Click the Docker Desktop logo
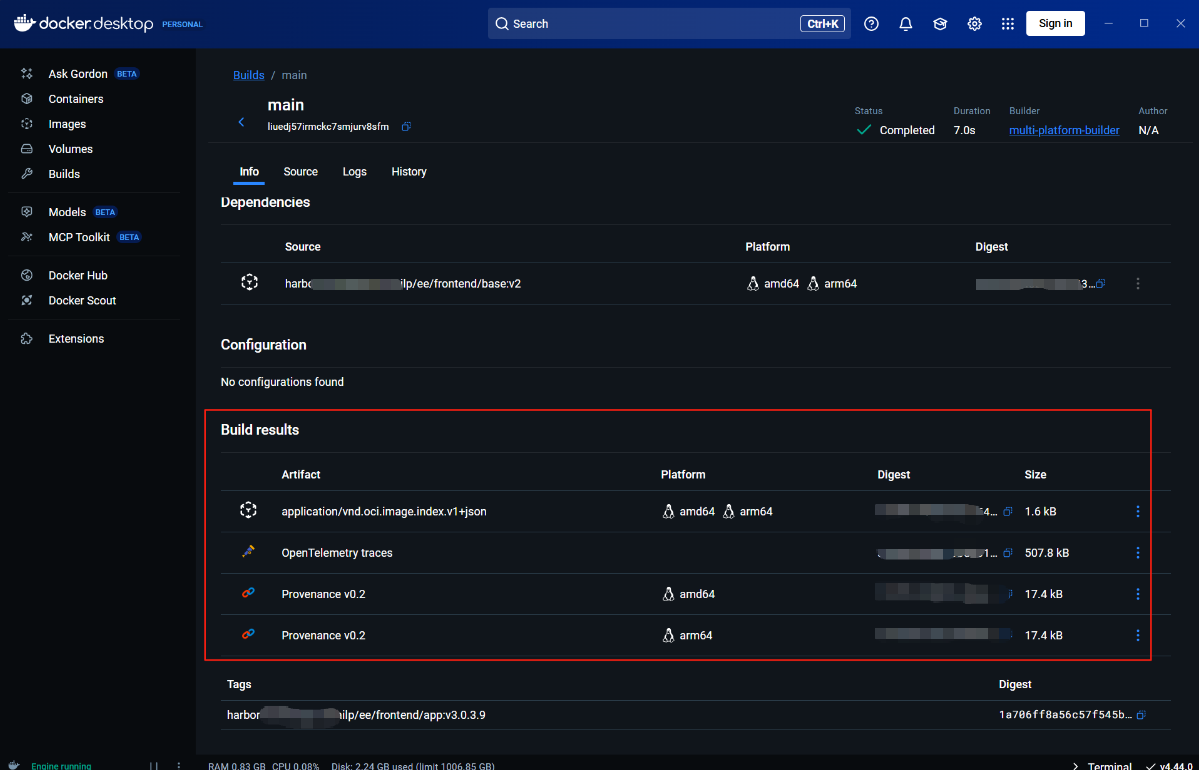This screenshot has width=1199, height=770. (x=84, y=24)
